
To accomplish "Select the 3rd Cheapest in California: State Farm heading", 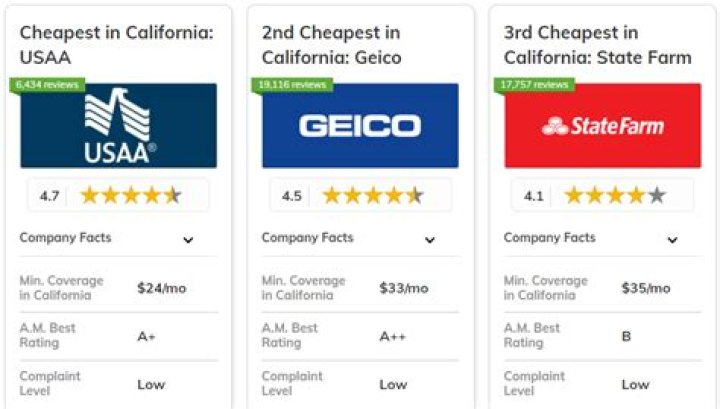I will point(597,45).
